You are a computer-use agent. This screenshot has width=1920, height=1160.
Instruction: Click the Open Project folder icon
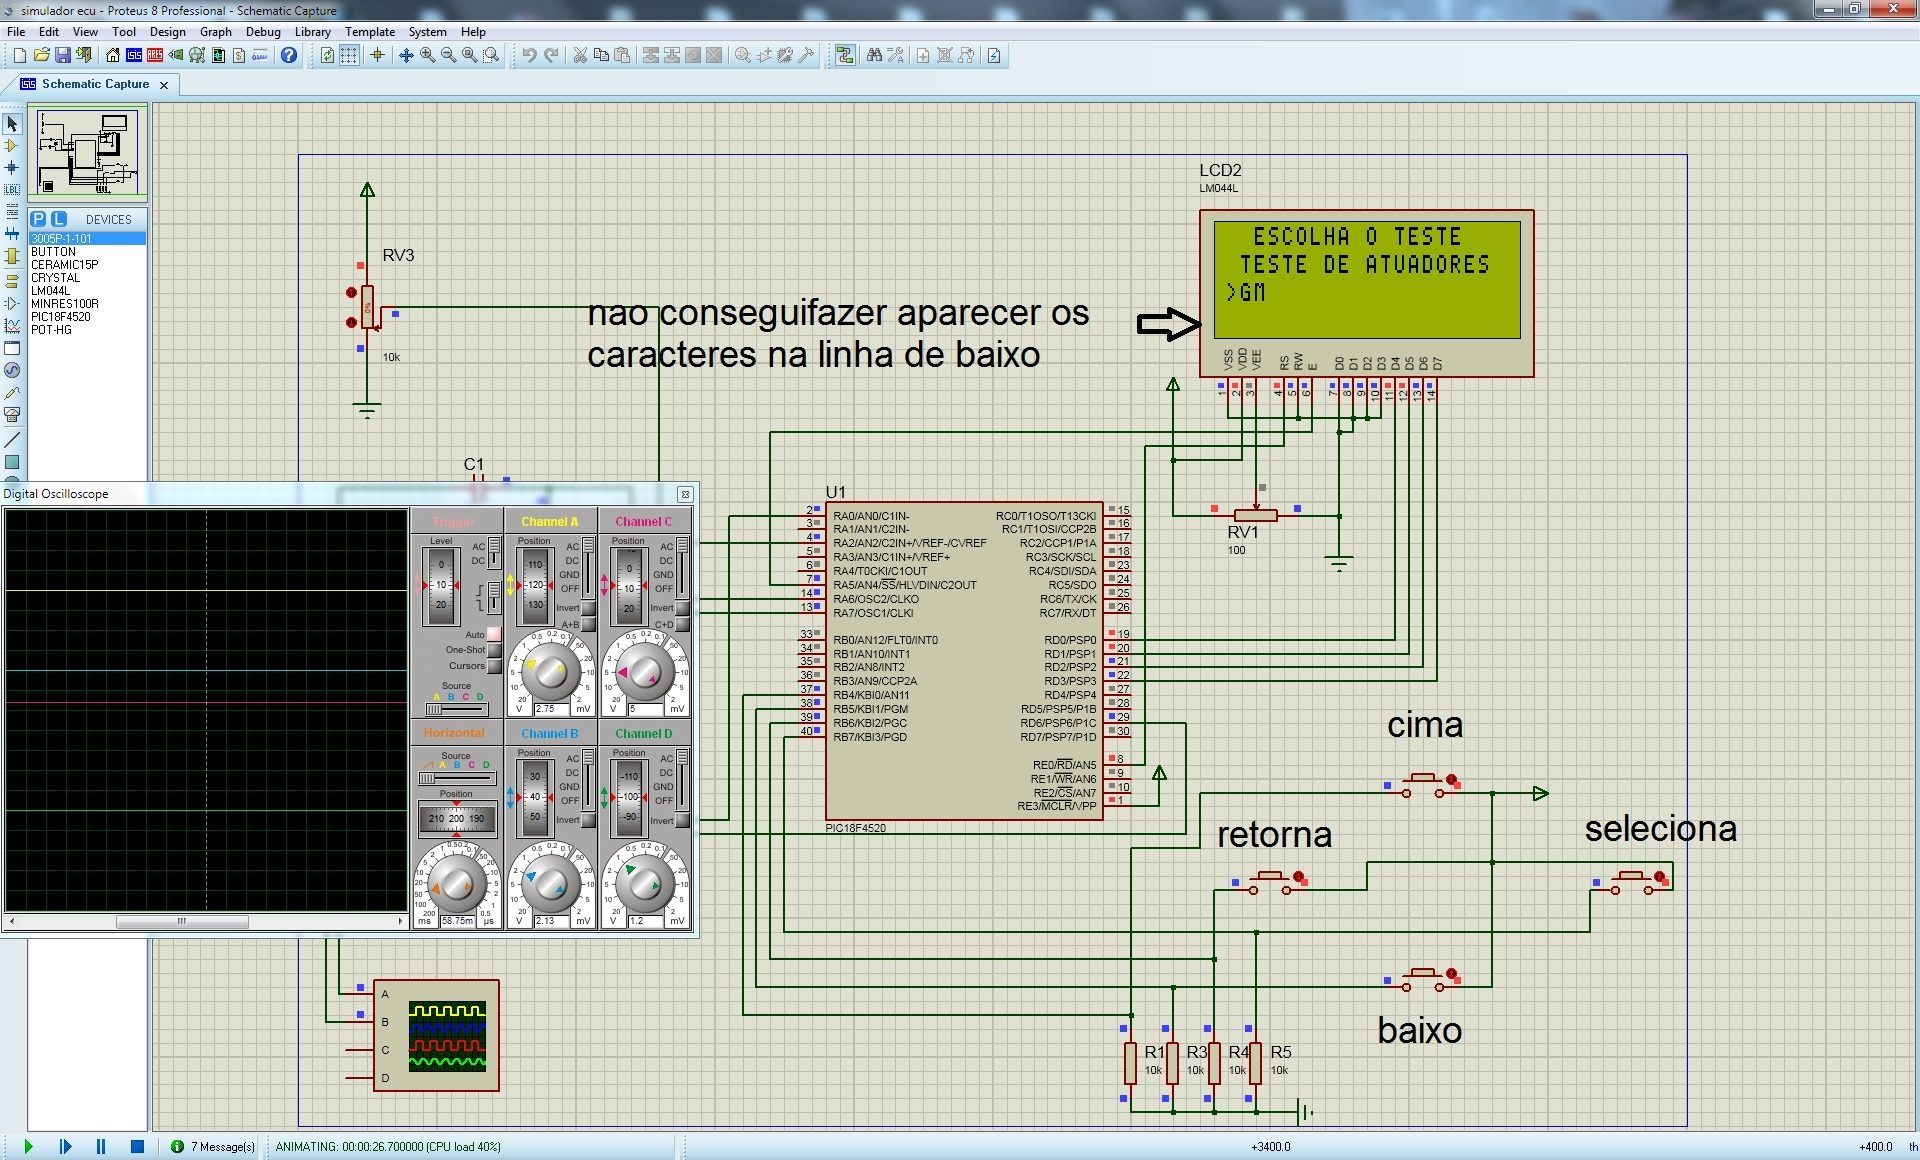(x=41, y=55)
